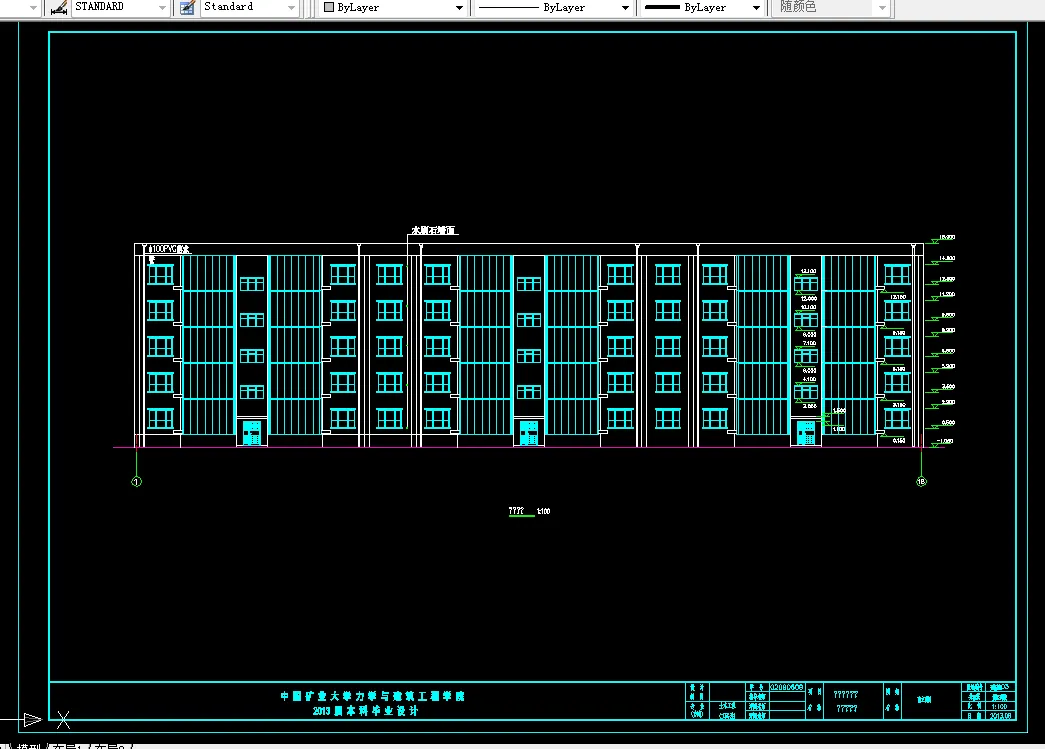Select axis bubble number 1
Viewport: 1045px width, 749px height.
(137, 482)
